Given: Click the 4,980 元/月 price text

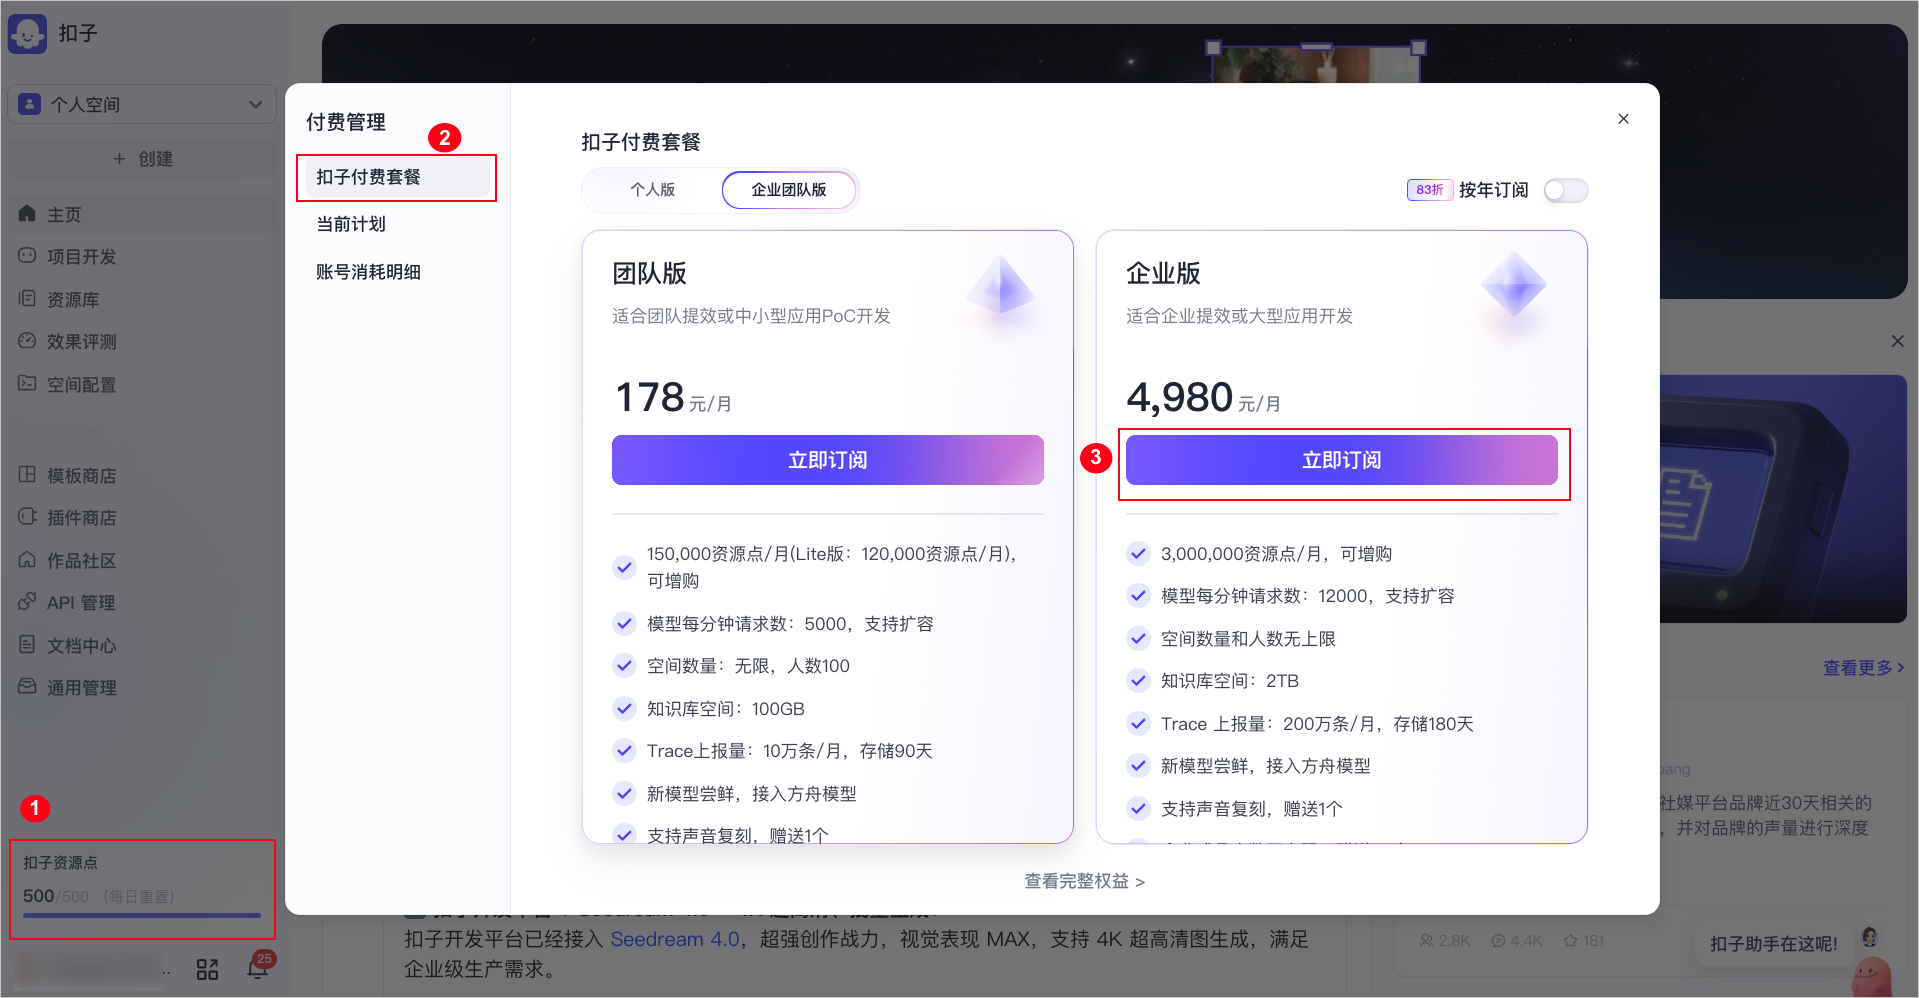Looking at the screenshot, I should 1203,398.
